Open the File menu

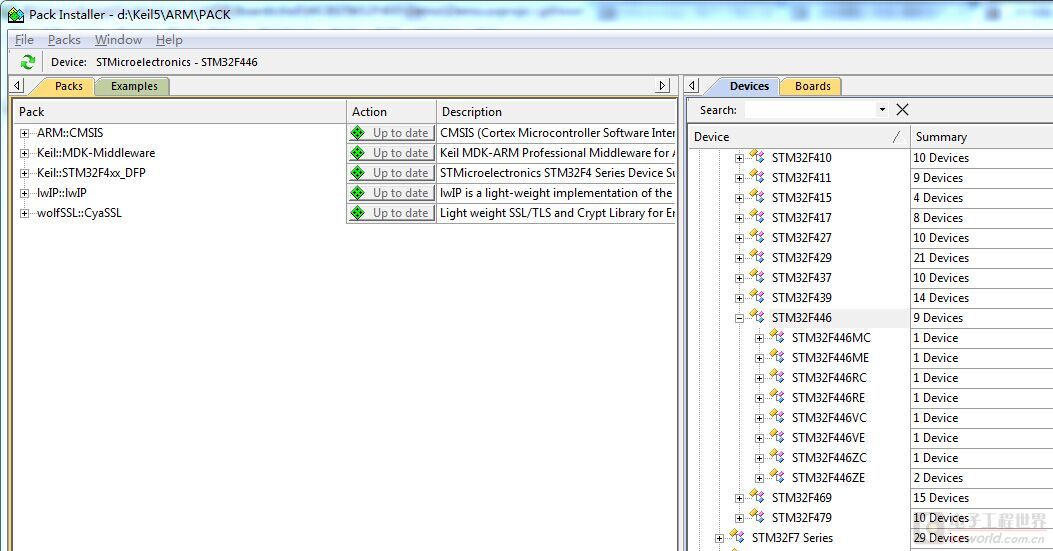[x=24, y=40]
